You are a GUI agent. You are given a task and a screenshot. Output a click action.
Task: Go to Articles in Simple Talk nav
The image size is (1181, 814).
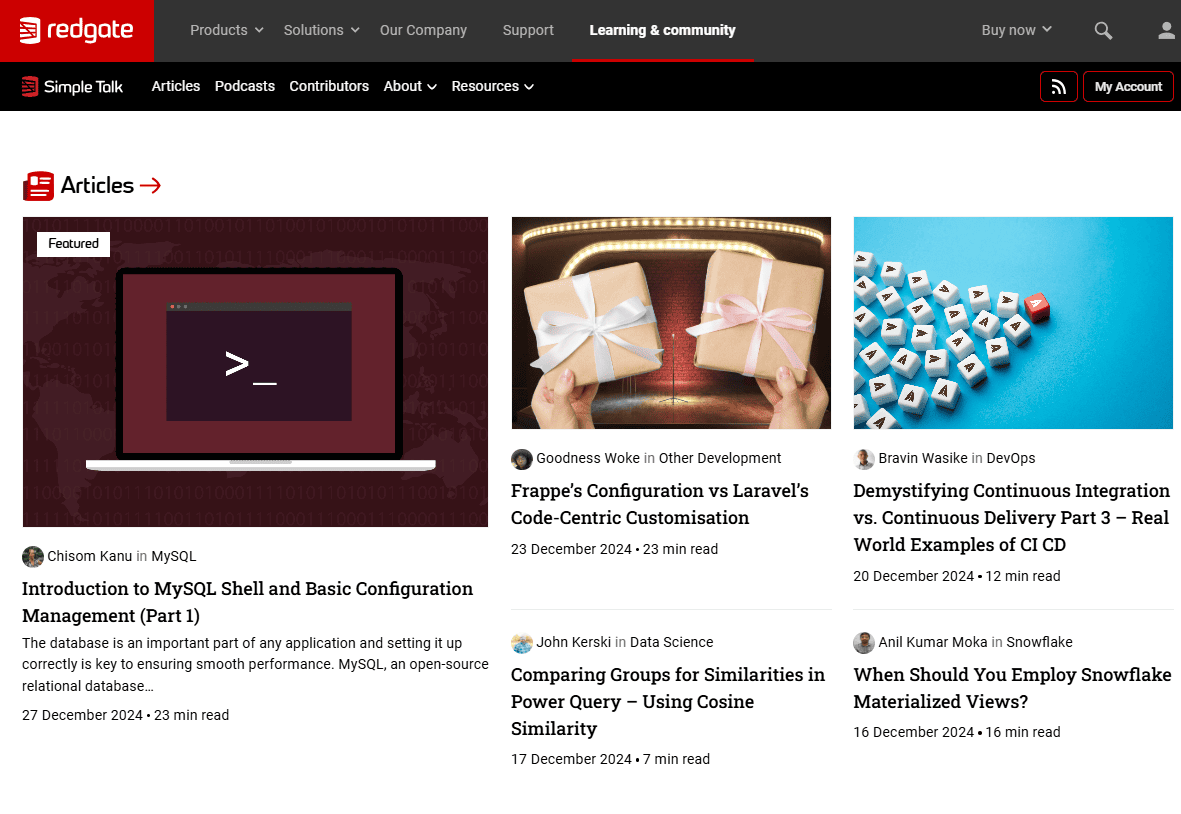point(175,87)
